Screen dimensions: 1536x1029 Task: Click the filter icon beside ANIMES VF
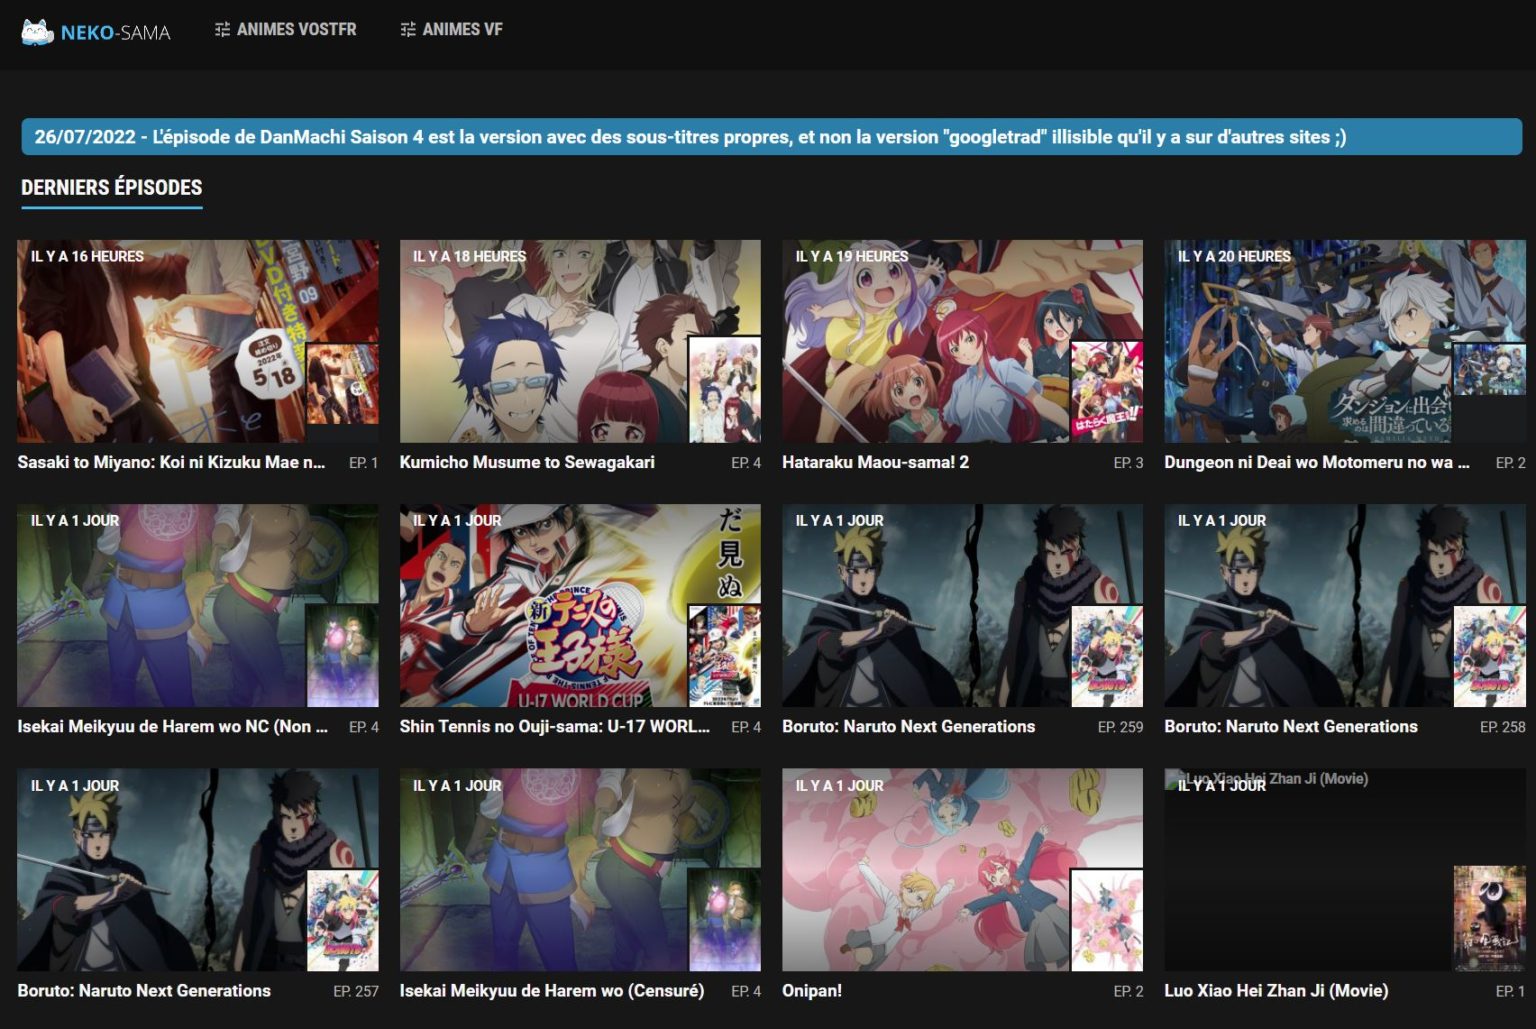click(x=408, y=29)
